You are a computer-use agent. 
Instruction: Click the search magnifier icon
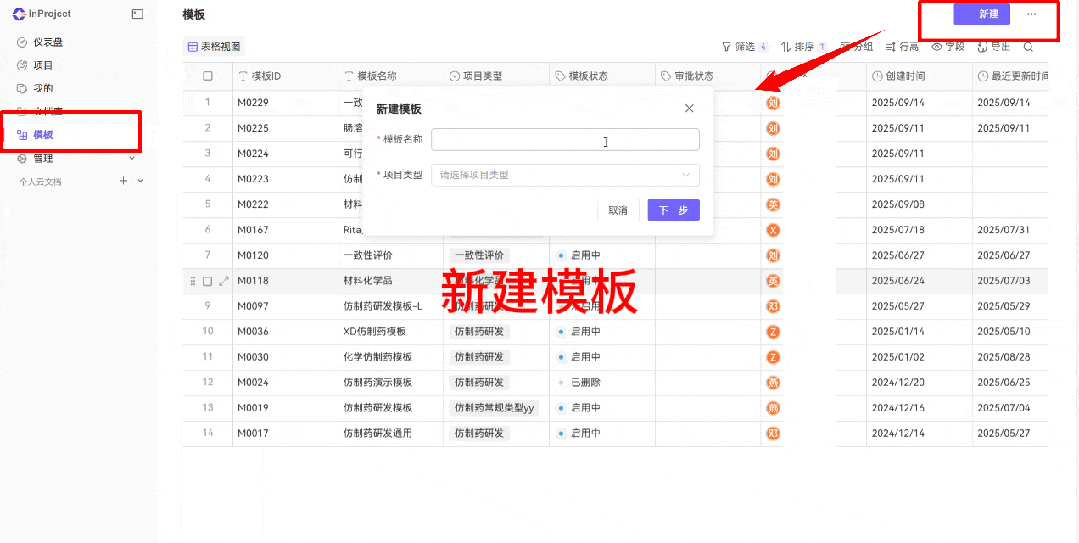(x=1028, y=47)
